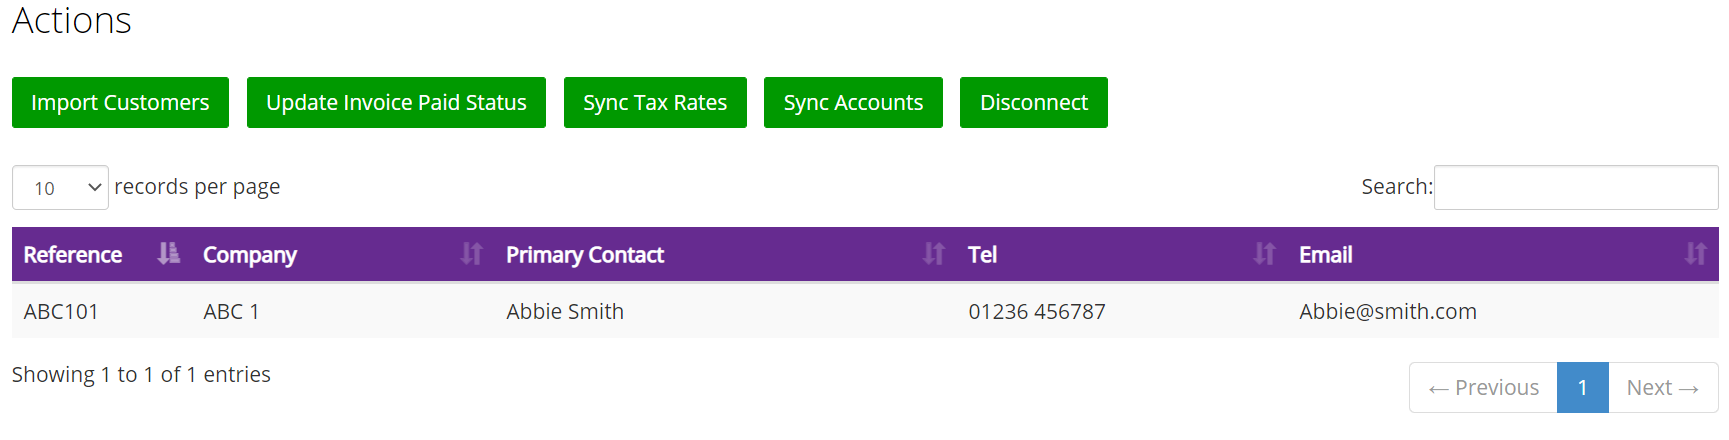Sort by the Reference column icon
This screenshot has height=440, width=1729.
pos(169,254)
